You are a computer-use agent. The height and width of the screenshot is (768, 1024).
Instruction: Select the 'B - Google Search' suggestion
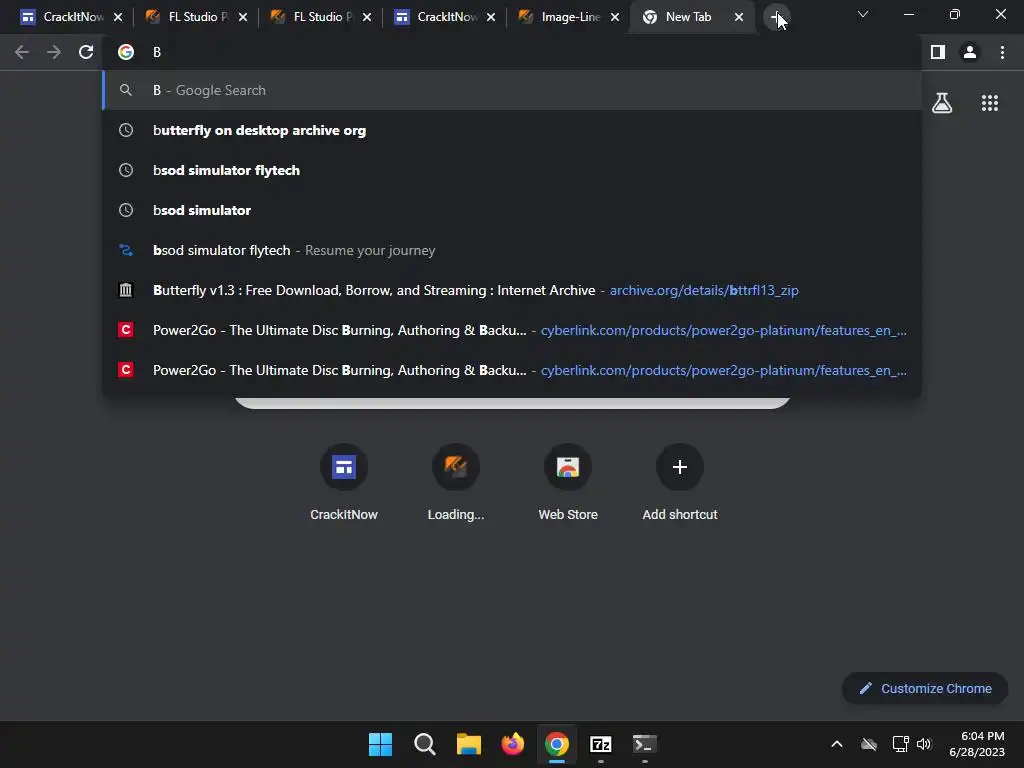(x=512, y=90)
